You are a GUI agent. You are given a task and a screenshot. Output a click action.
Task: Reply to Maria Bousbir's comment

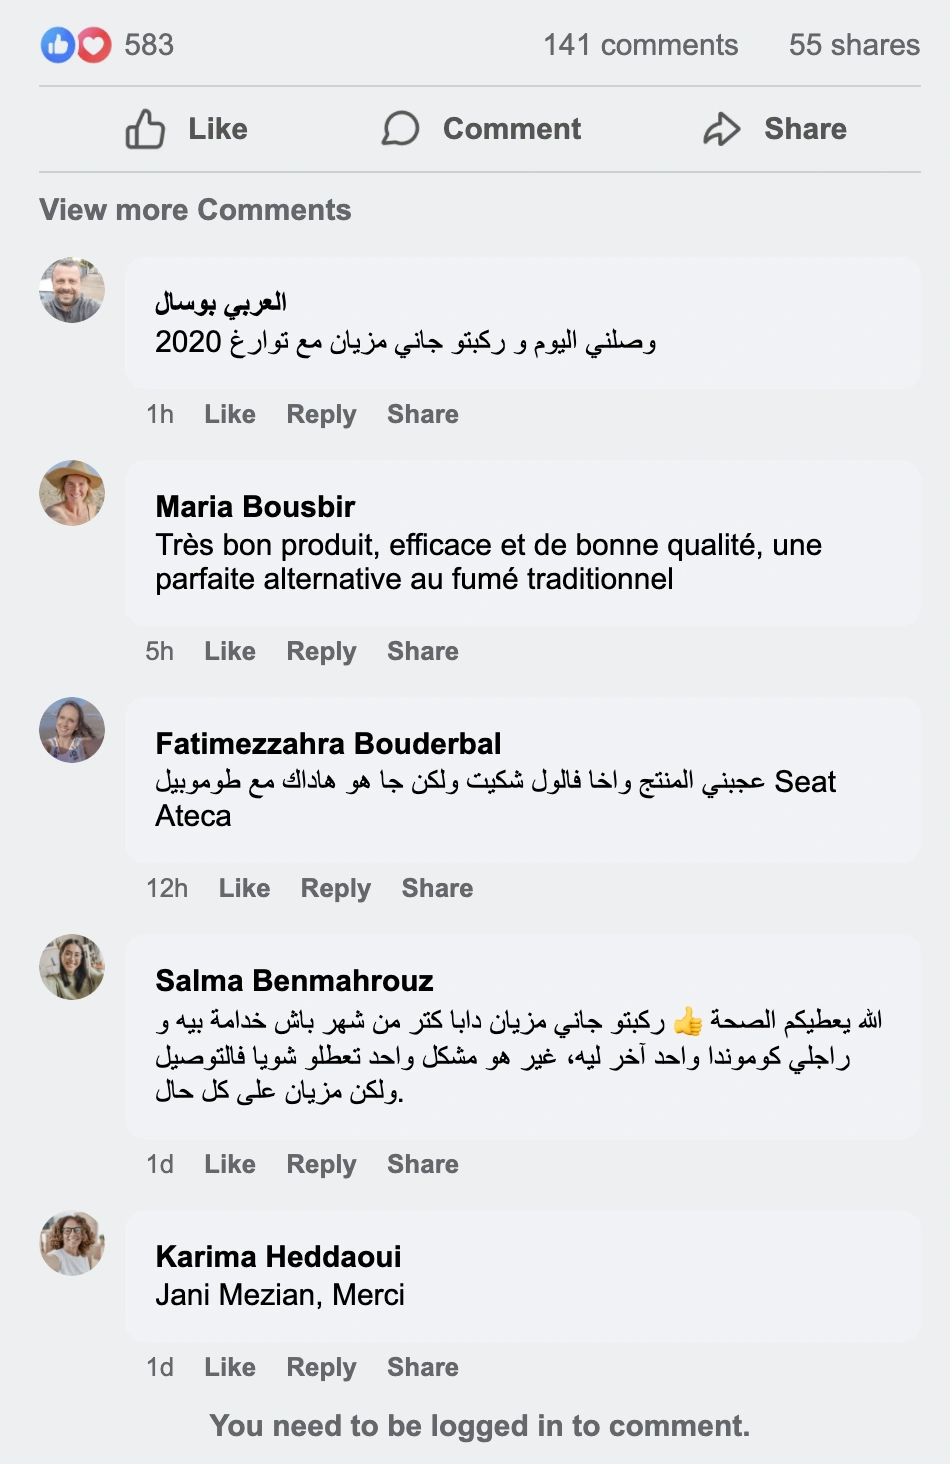[321, 652]
